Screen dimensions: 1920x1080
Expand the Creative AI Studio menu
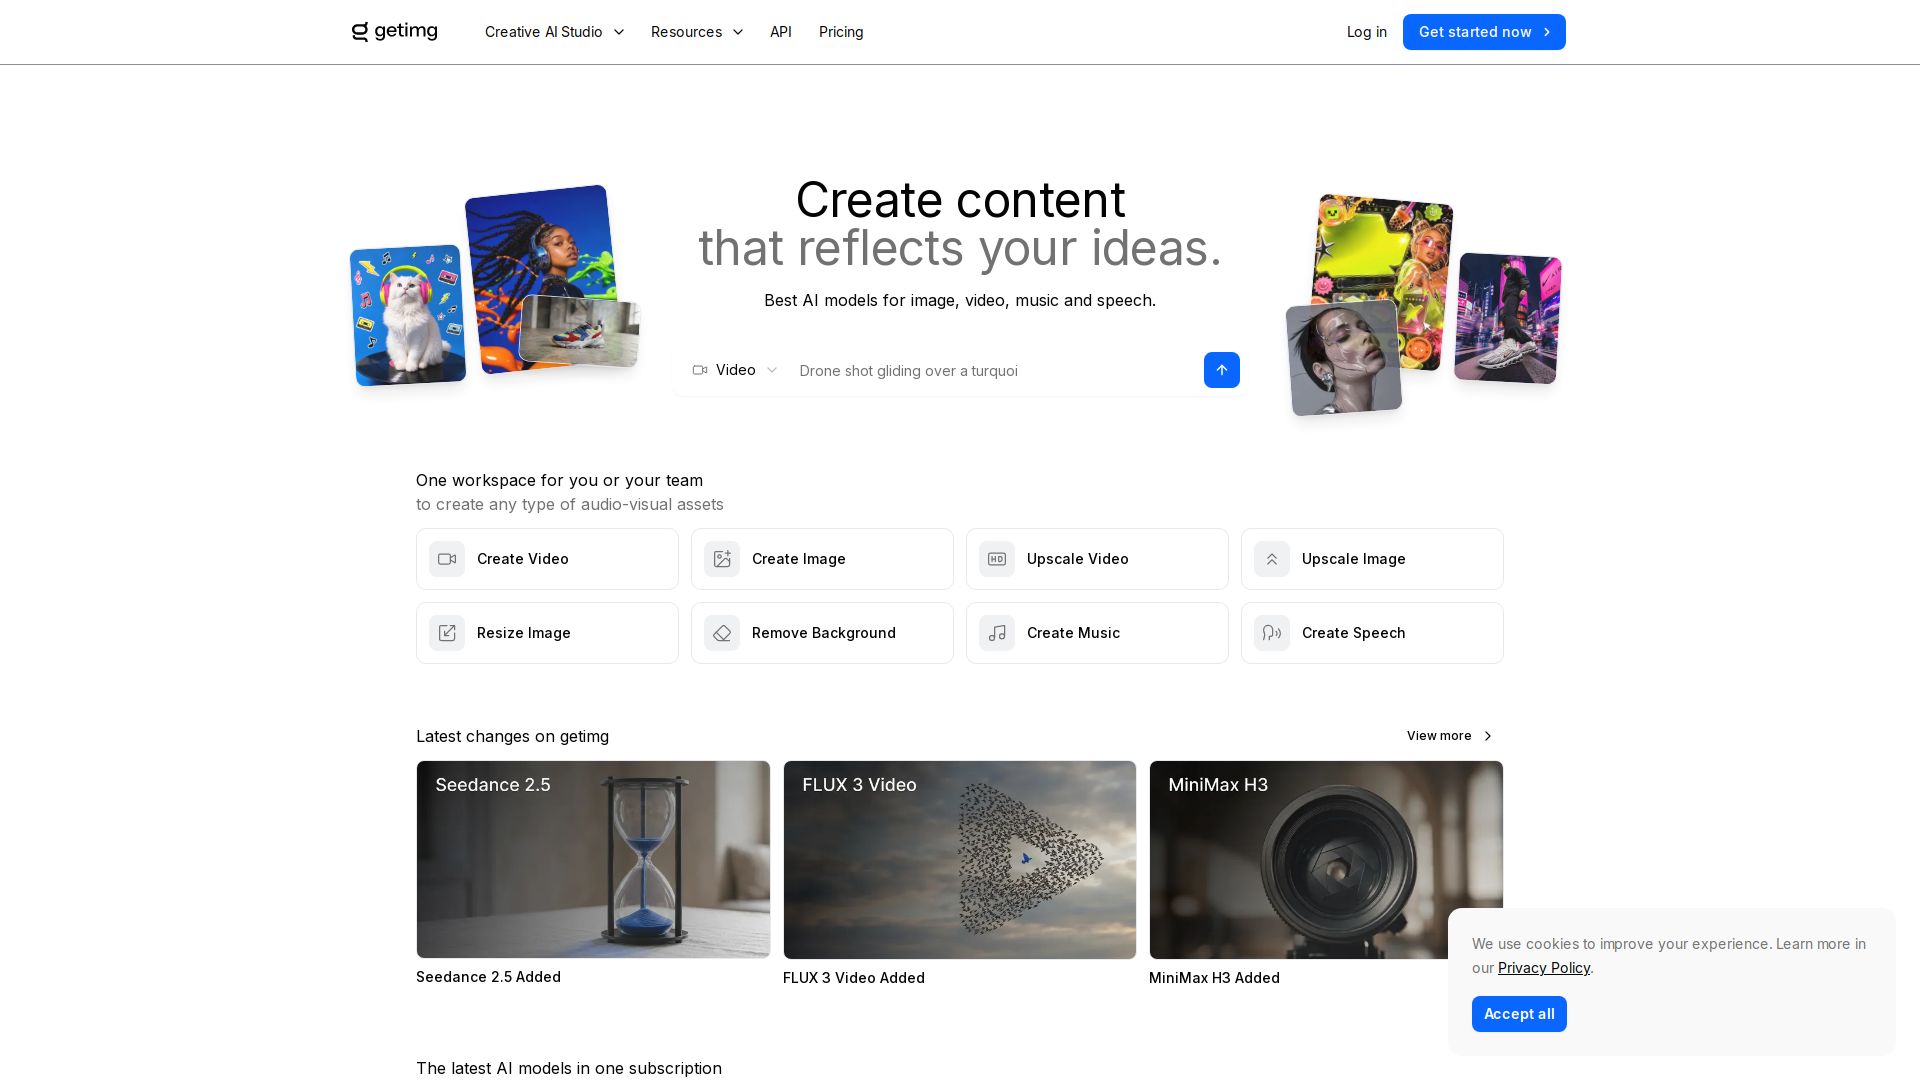555,32
